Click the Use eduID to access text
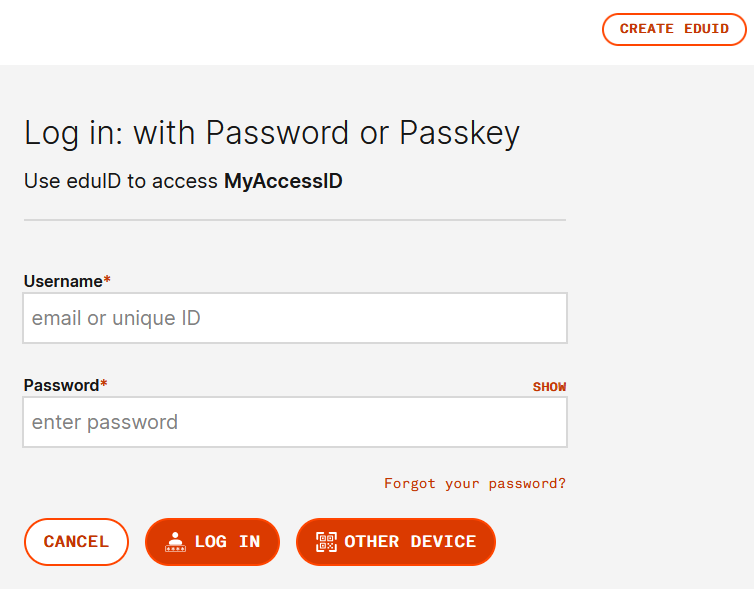This screenshot has height=589, width=754. [x=121, y=181]
